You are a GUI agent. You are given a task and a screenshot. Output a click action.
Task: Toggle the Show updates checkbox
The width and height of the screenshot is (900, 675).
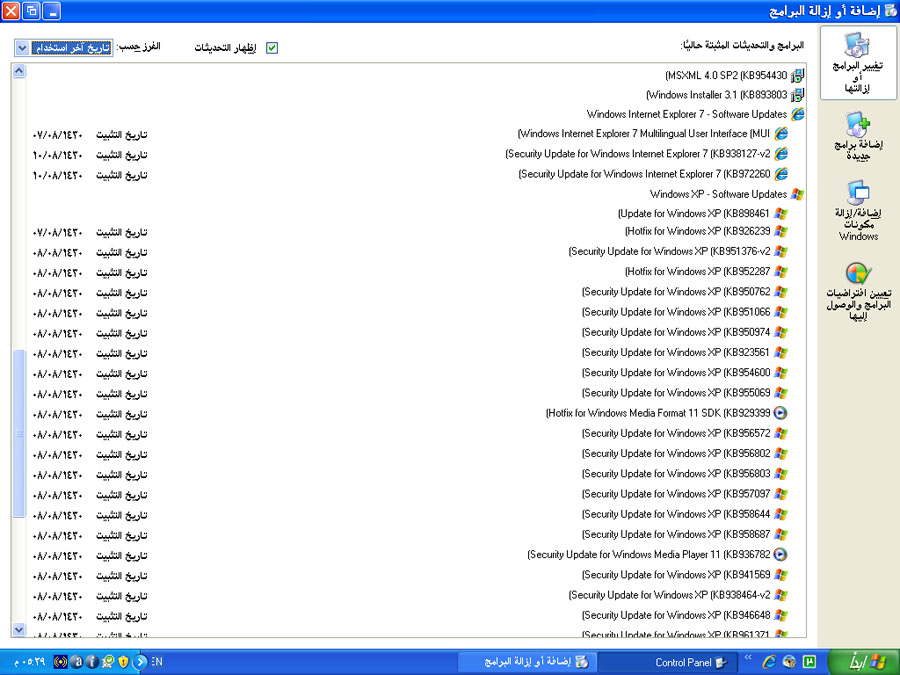point(272,48)
